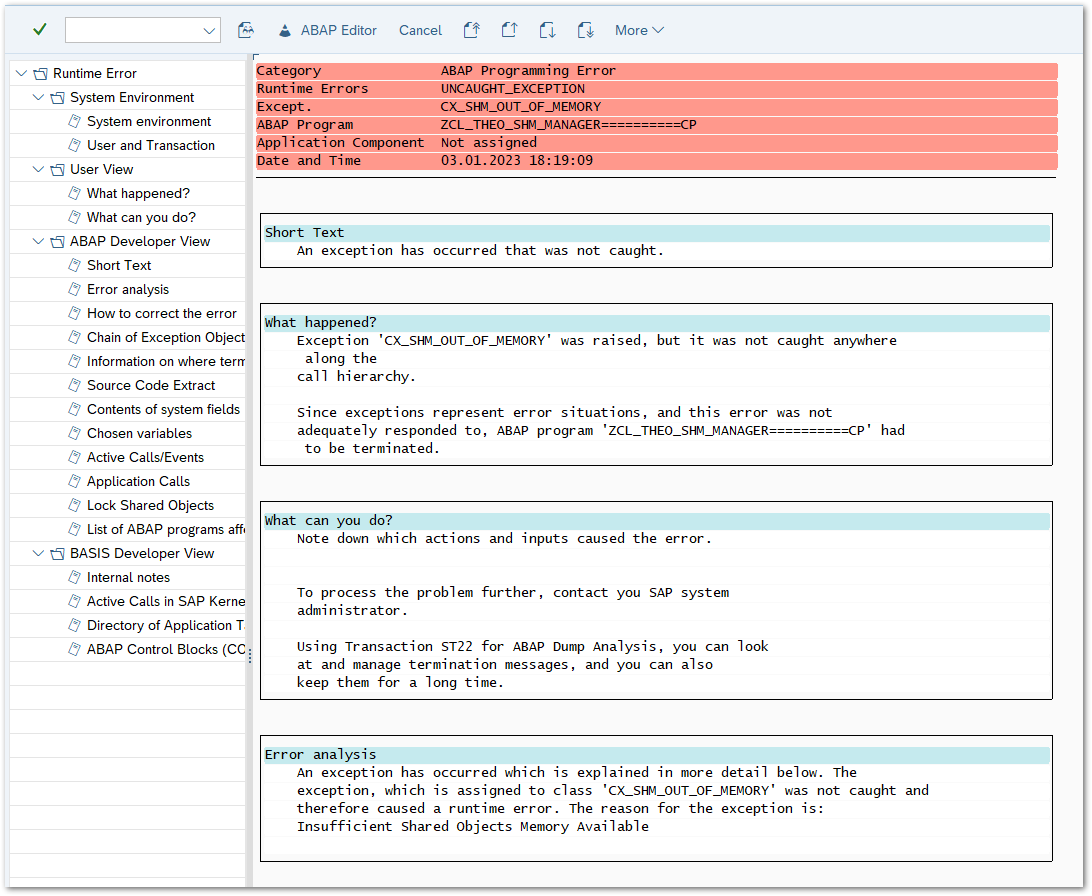Click the transaction command input field
1092x896 pixels.
132,30
